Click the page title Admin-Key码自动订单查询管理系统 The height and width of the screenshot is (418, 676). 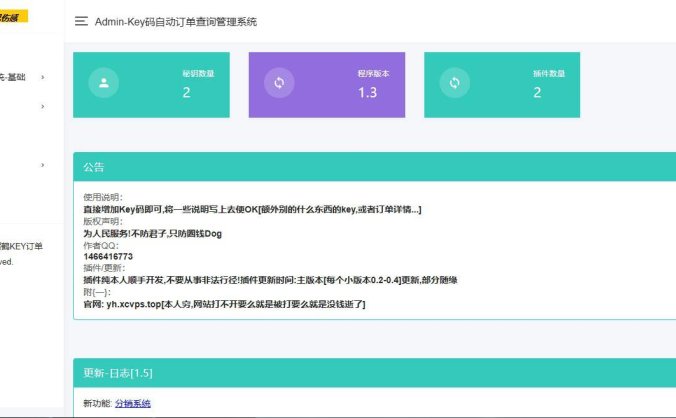[x=176, y=22]
